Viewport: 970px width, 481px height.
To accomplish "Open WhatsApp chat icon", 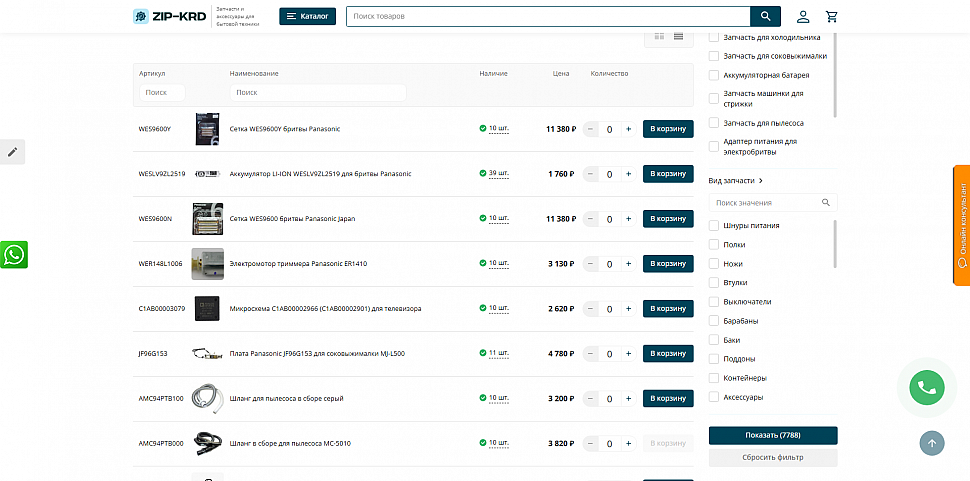I will point(14,255).
